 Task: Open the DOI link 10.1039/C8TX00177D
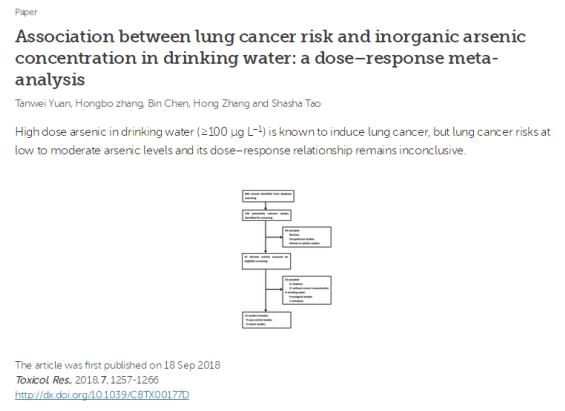click(x=102, y=395)
